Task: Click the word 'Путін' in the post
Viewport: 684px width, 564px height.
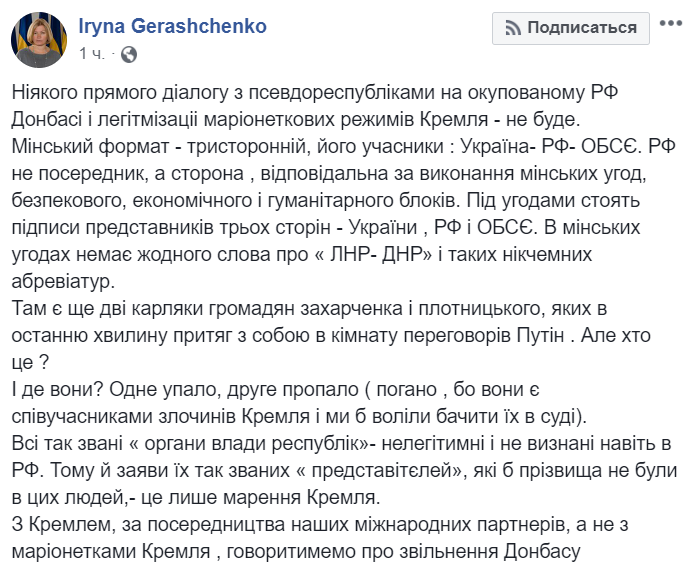Action: [540, 335]
